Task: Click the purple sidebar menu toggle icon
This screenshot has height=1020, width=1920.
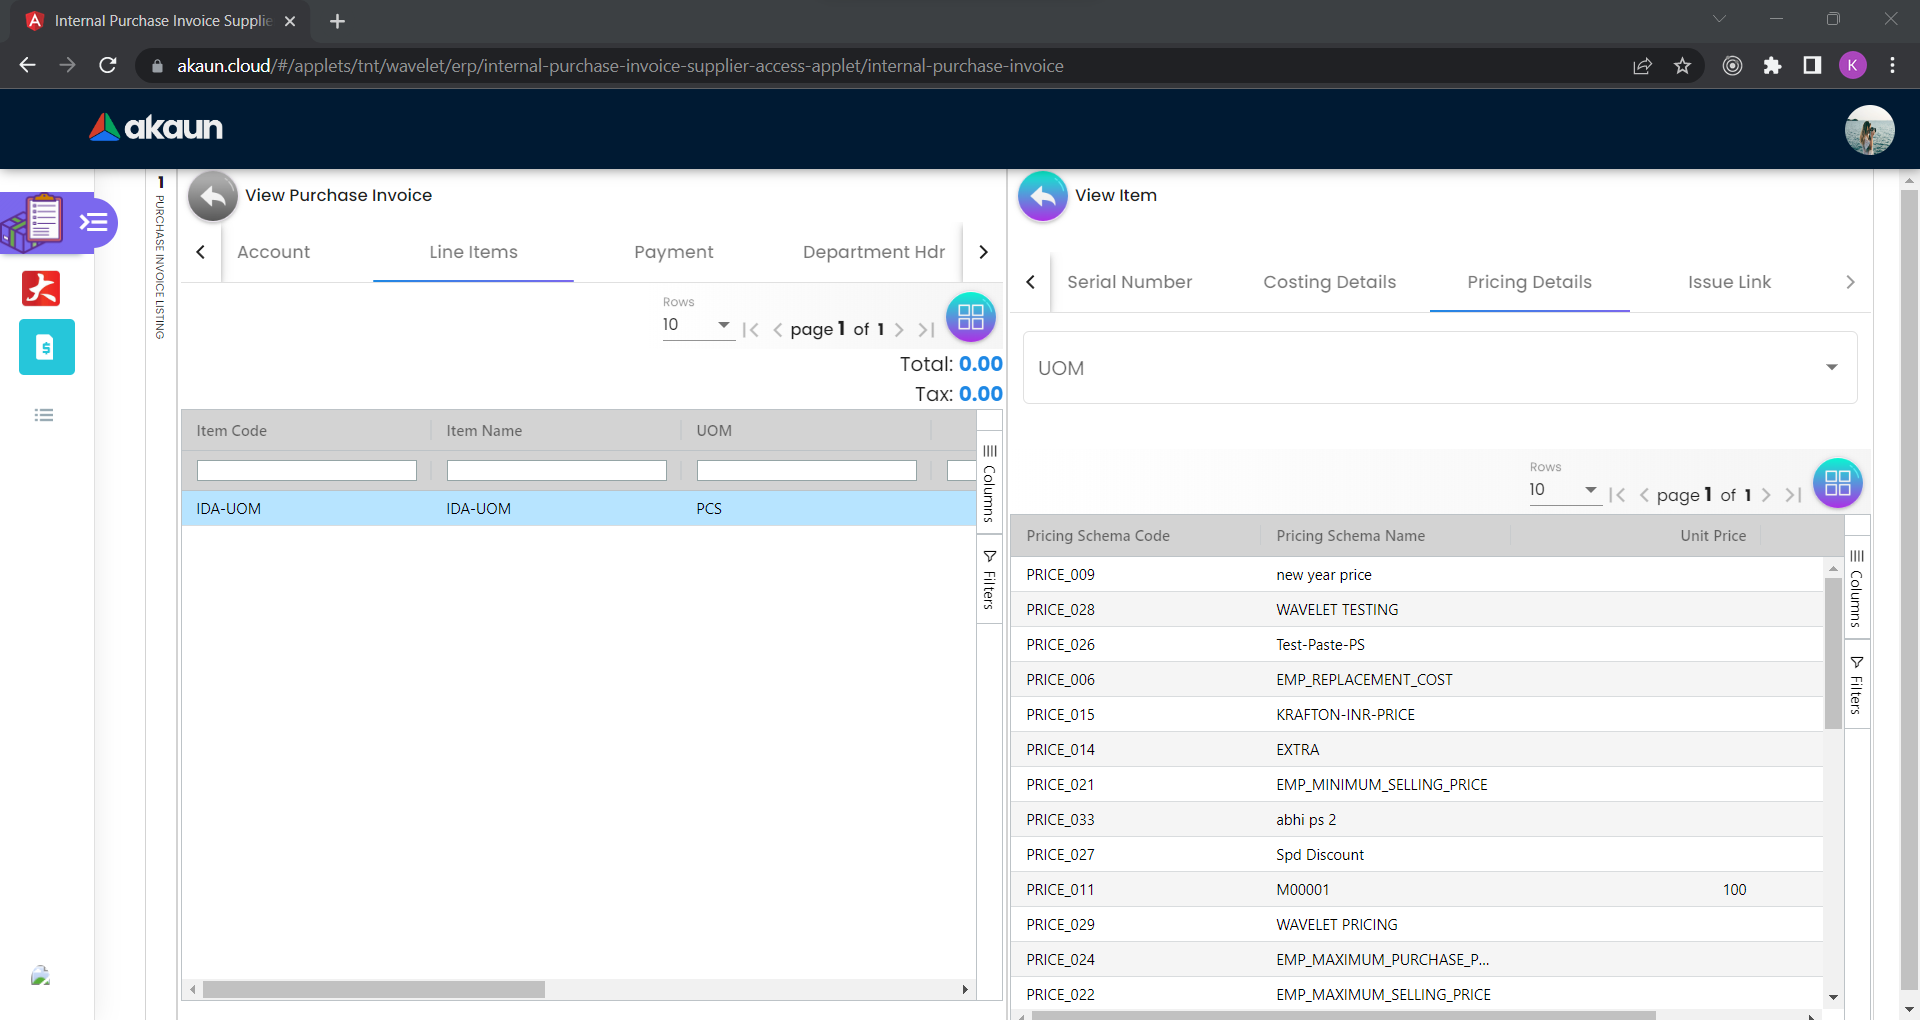Action: click(x=94, y=222)
